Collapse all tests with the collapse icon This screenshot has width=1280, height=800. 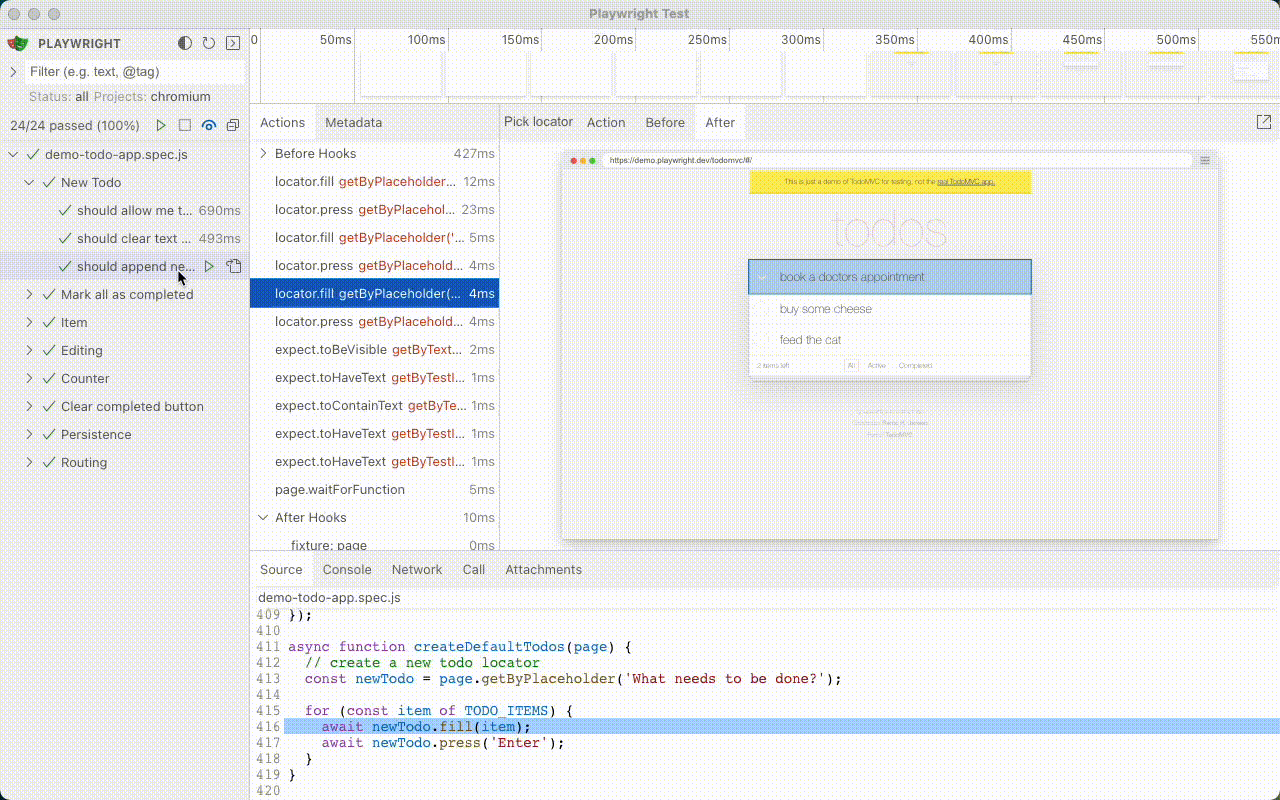coord(233,126)
